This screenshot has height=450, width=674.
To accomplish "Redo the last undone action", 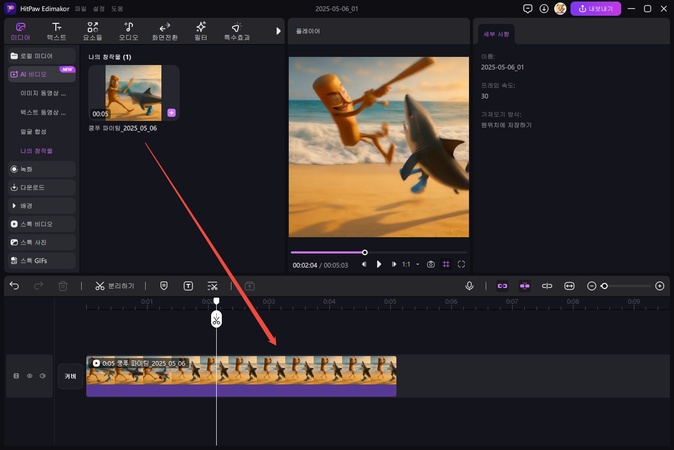I will pyautogui.click(x=38, y=286).
